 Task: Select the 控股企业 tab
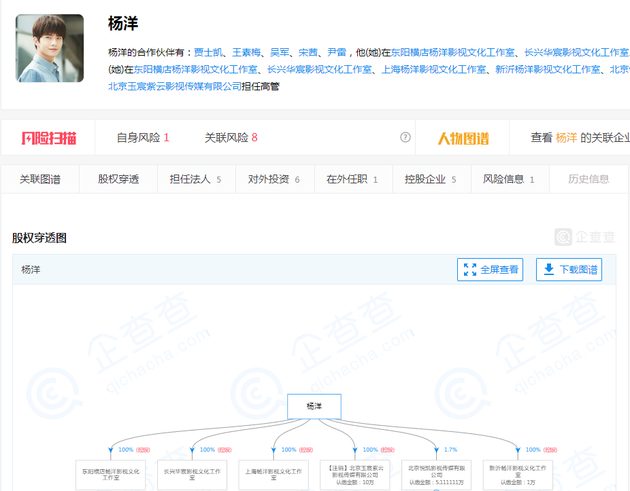point(429,180)
